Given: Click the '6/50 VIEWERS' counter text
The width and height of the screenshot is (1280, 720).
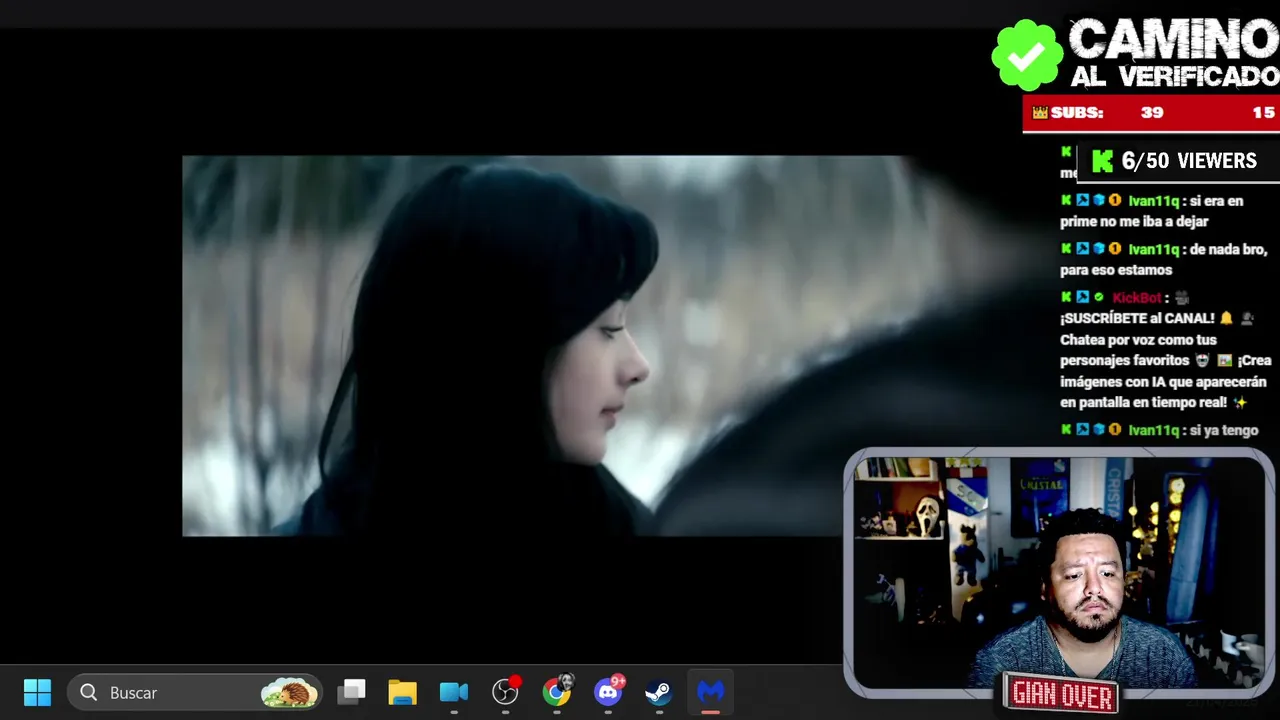Looking at the screenshot, I should point(1189,161).
